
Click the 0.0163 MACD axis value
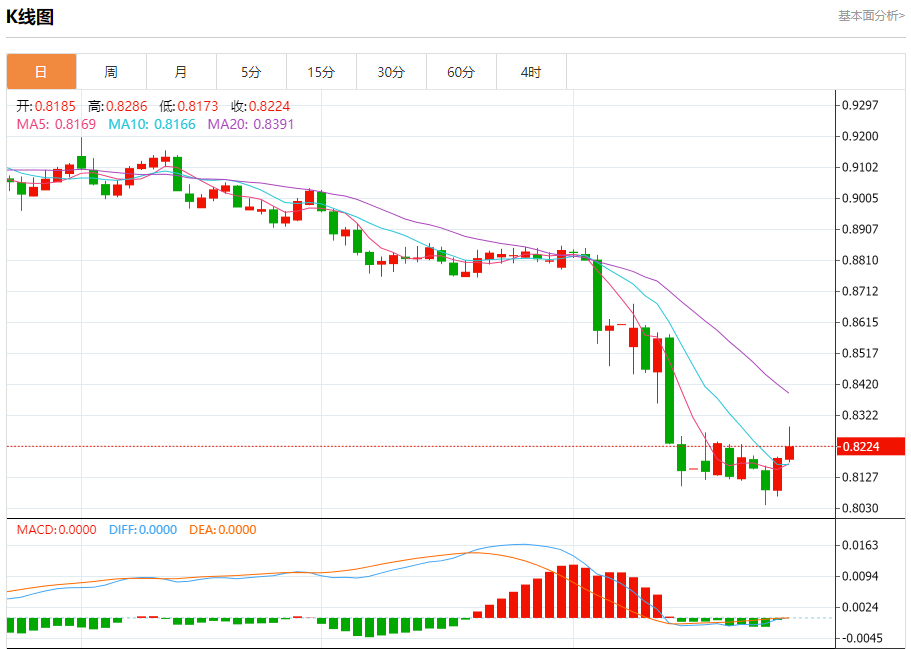(860, 545)
